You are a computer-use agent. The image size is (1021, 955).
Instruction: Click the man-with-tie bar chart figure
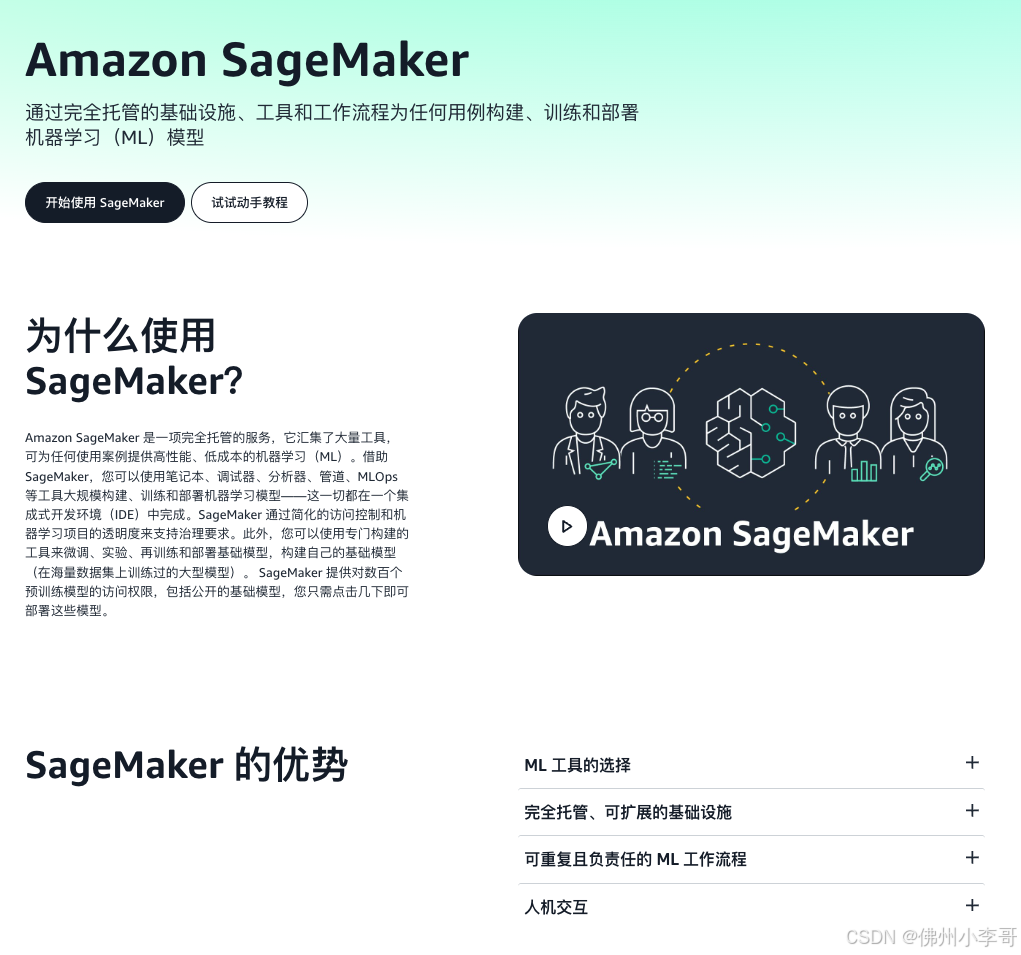(848, 433)
